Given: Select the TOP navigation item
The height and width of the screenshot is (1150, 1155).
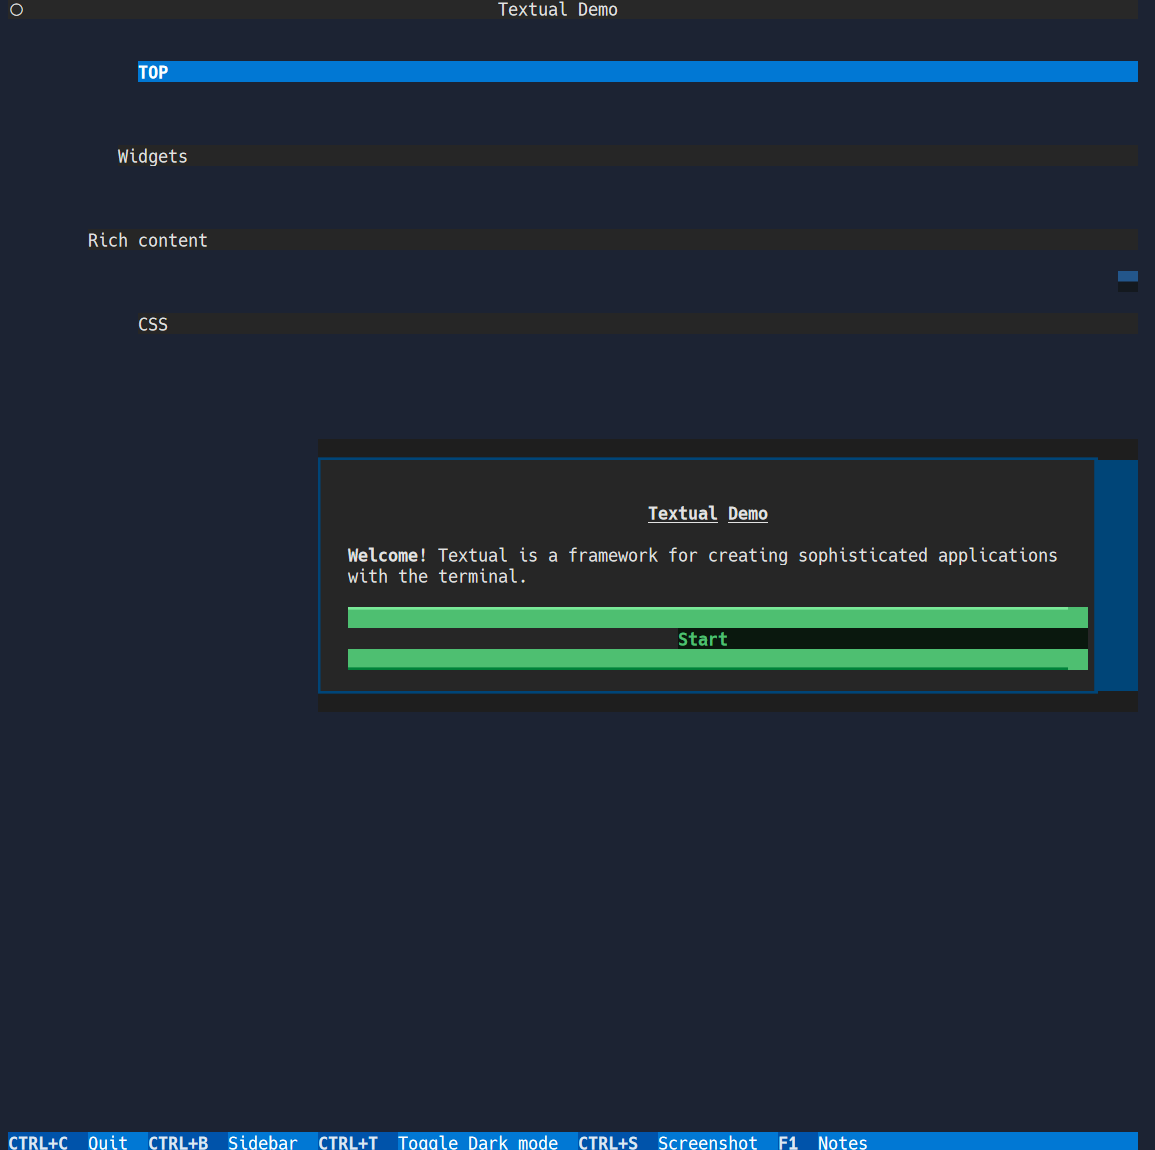Looking at the screenshot, I should pos(637,71).
